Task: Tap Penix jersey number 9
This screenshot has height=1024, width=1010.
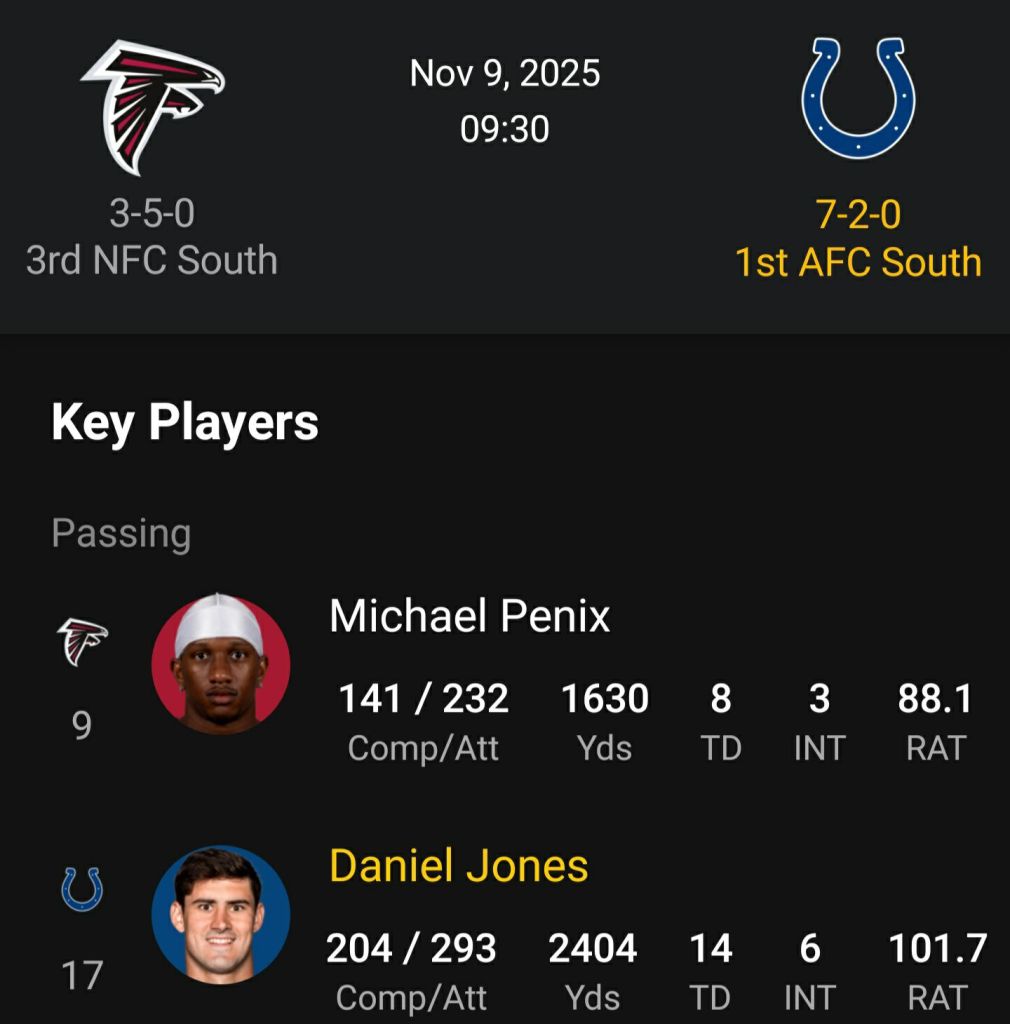Action: [x=82, y=725]
